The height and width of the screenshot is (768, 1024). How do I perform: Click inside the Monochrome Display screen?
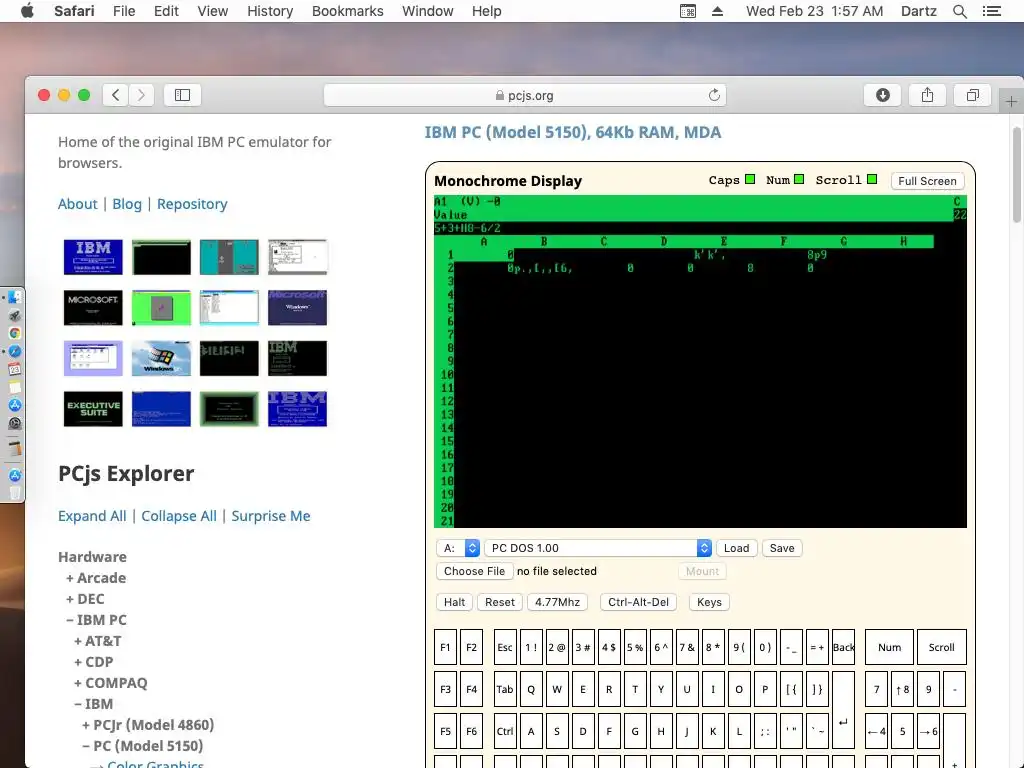pyautogui.click(x=700, y=361)
